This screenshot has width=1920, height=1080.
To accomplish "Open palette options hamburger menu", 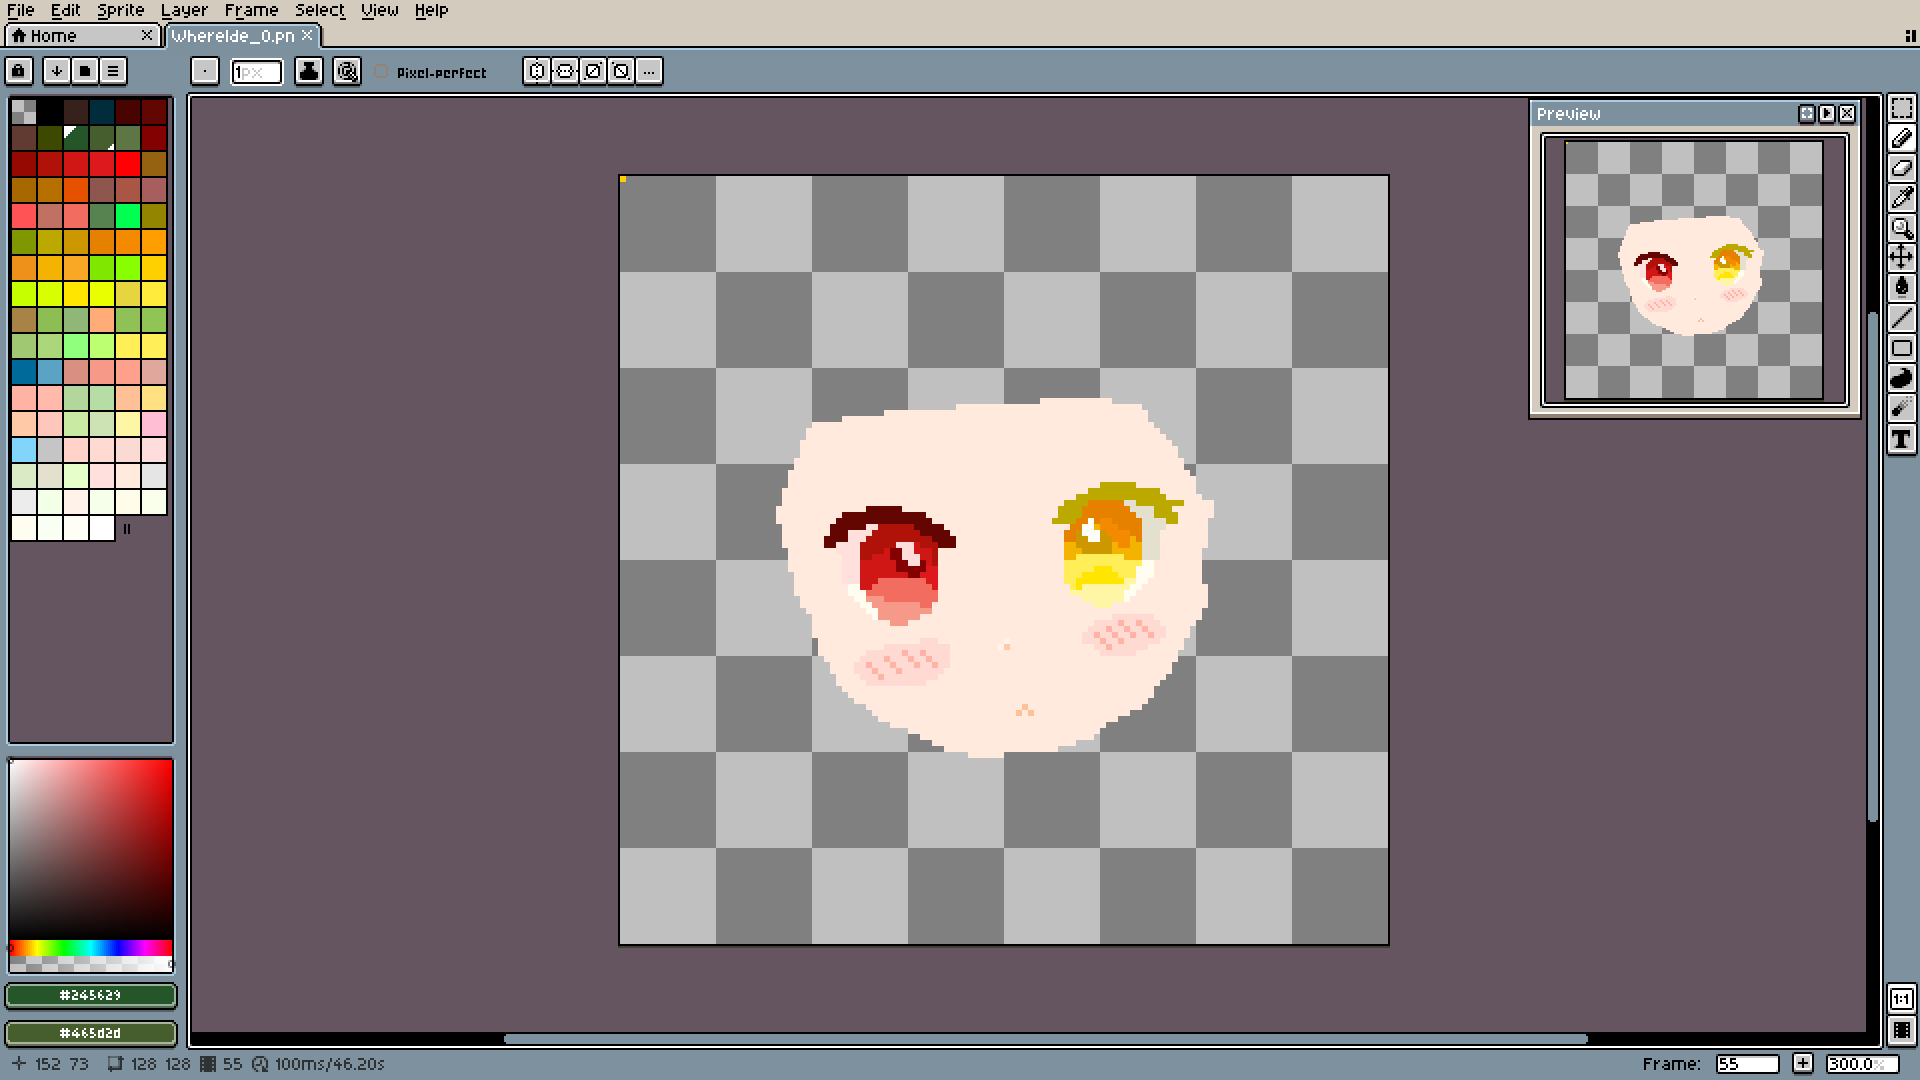I will 113,71.
